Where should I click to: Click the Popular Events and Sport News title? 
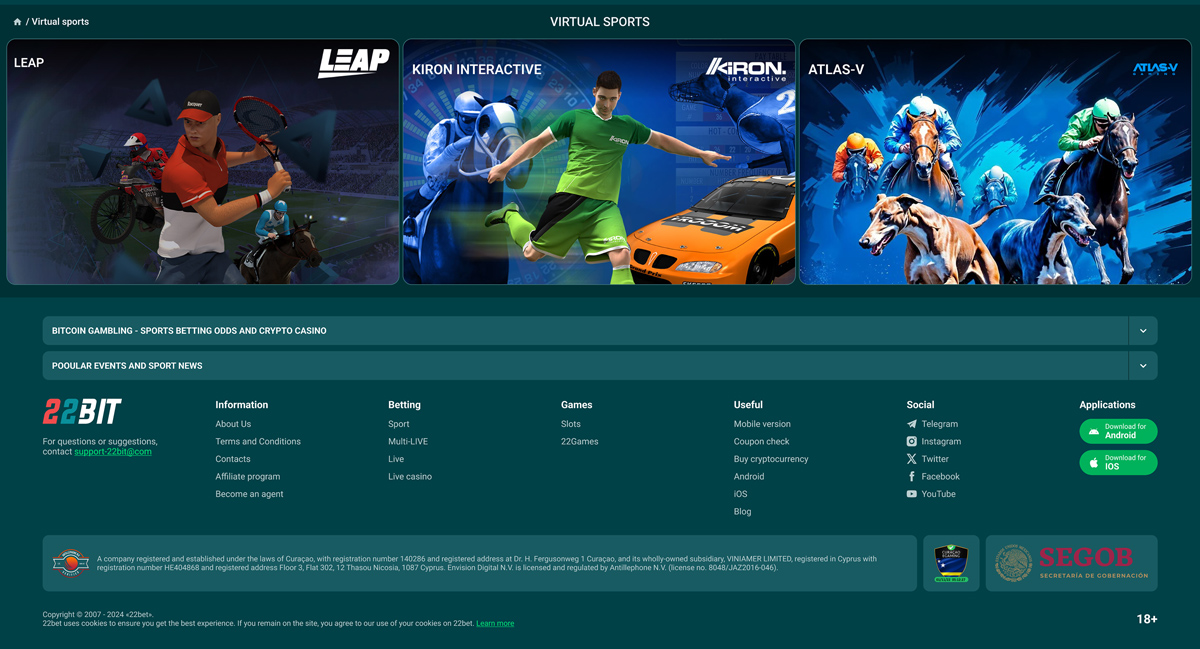127,366
